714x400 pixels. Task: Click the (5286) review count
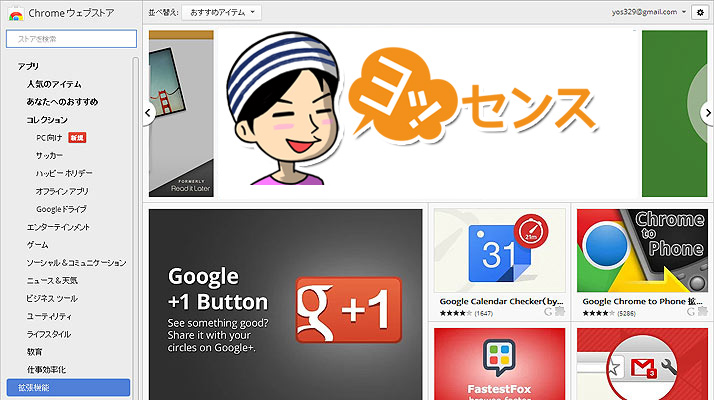pyautogui.click(x=626, y=313)
